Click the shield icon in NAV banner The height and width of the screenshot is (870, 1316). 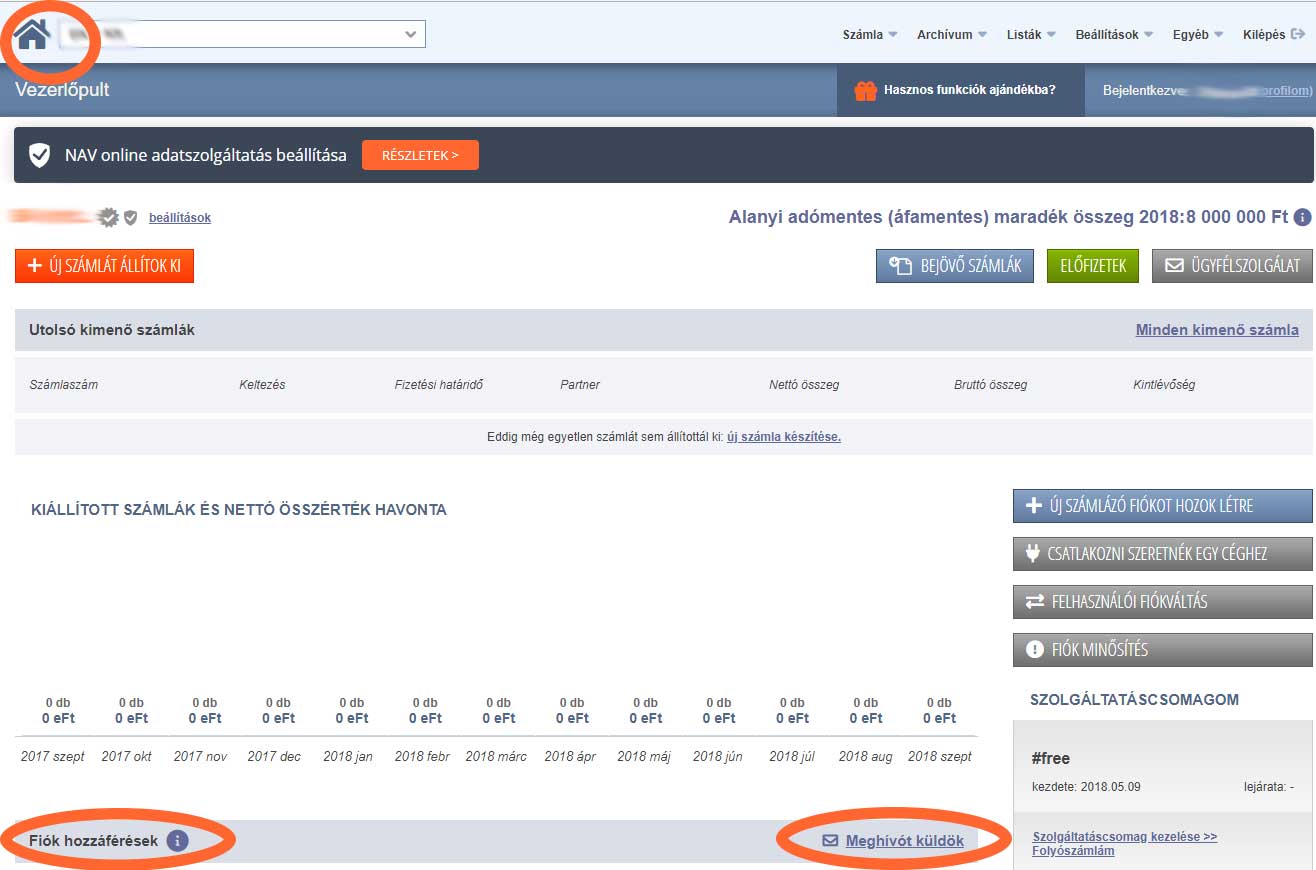(39, 155)
